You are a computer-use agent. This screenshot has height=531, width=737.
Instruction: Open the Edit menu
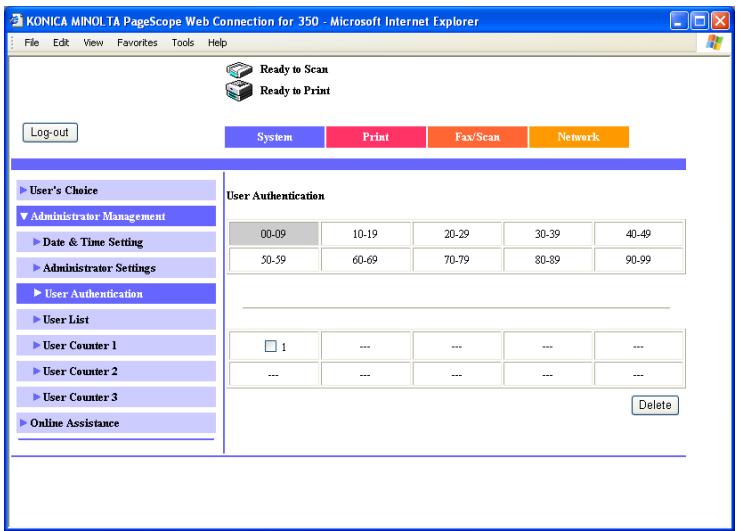[x=61, y=43]
